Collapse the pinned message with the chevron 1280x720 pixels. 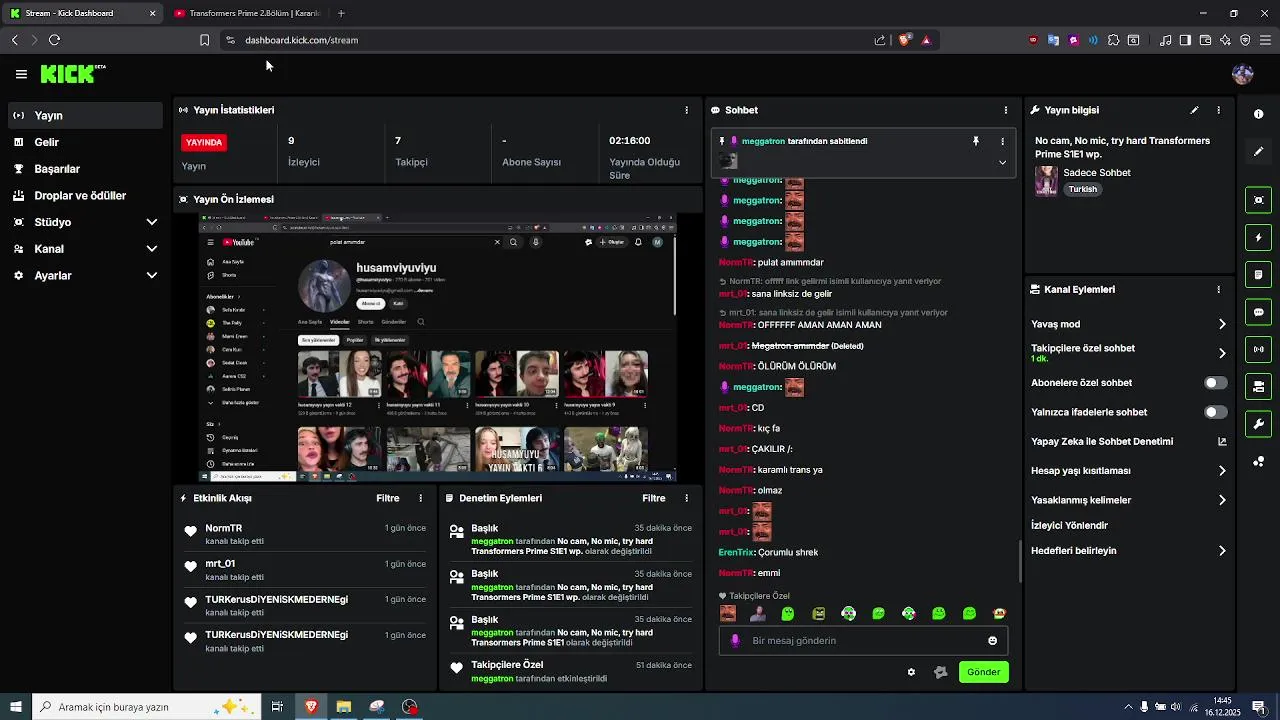pos(1002,162)
